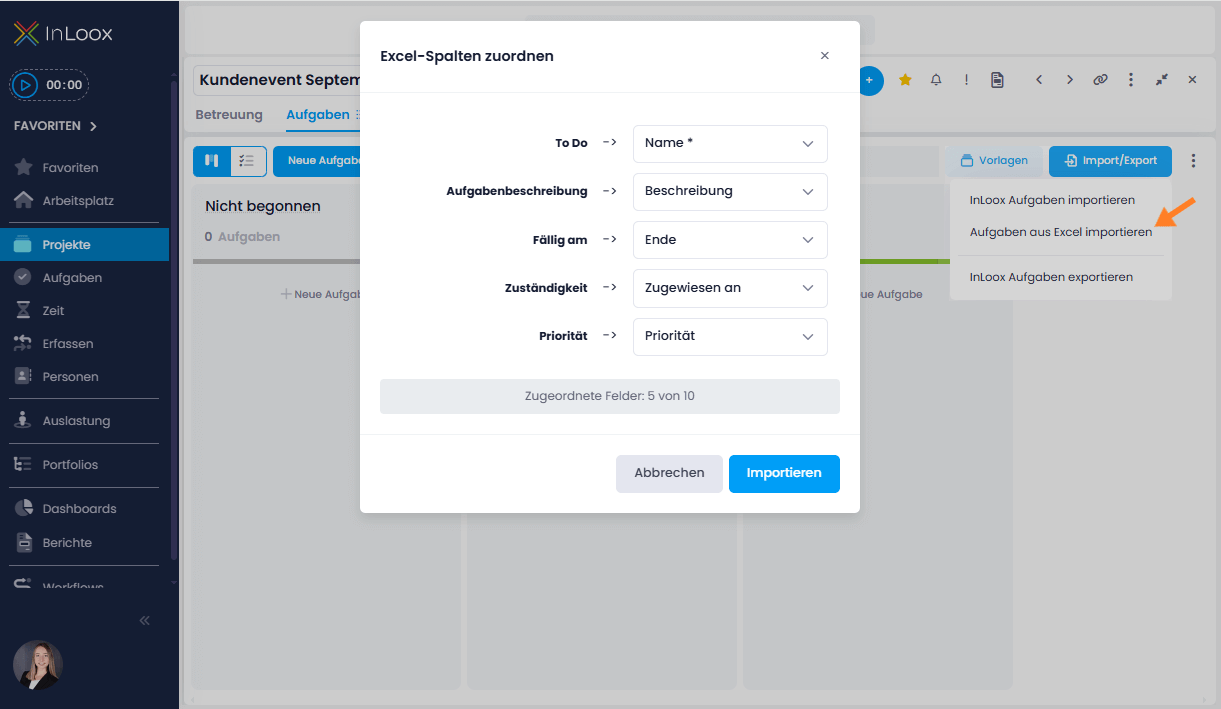Screen dimensions: 1221x709
Task: Click the document notes icon in toolbar
Action: [x=997, y=80]
